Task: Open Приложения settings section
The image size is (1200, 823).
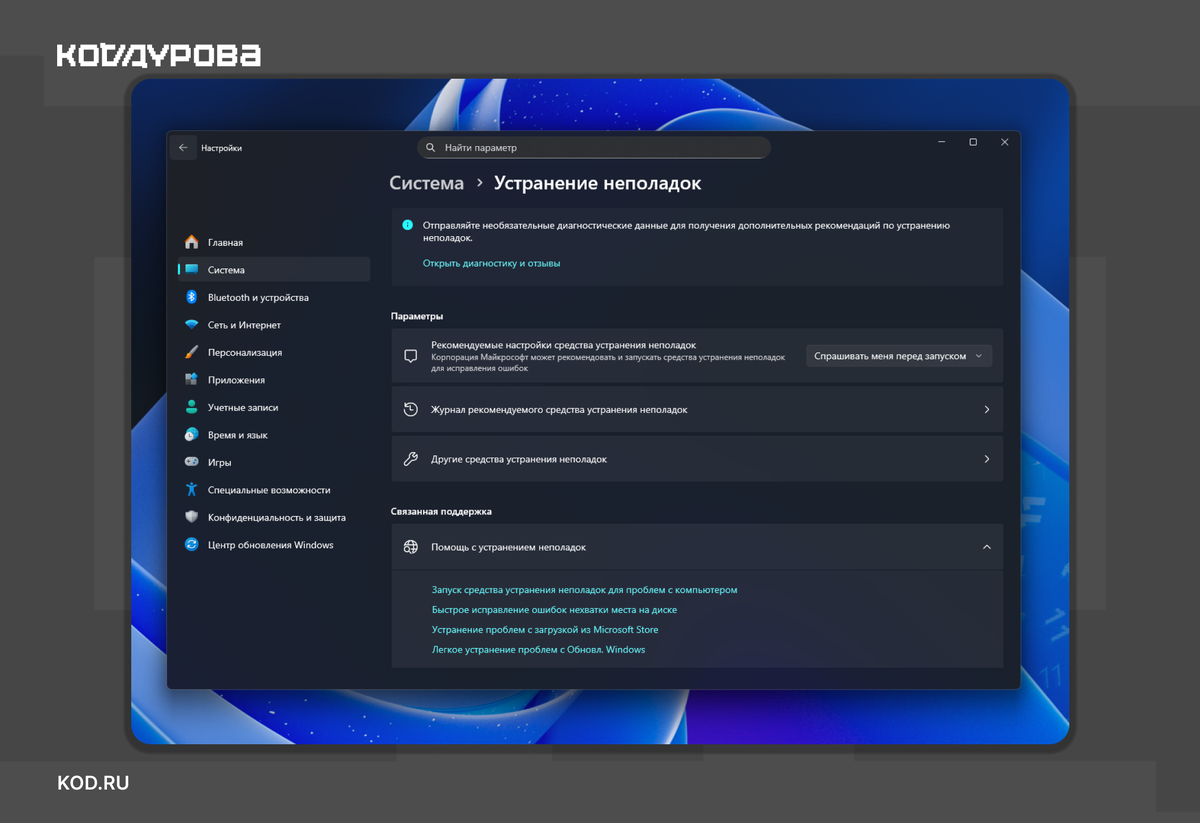Action: (273, 380)
